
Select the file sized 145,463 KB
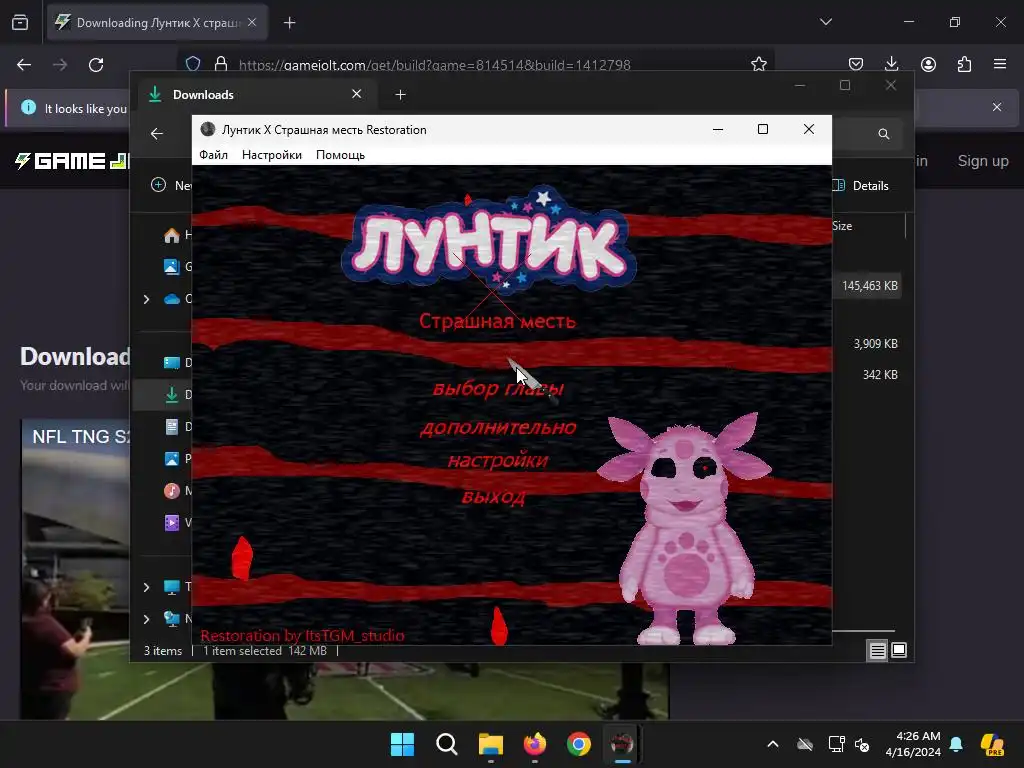point(869,286)
